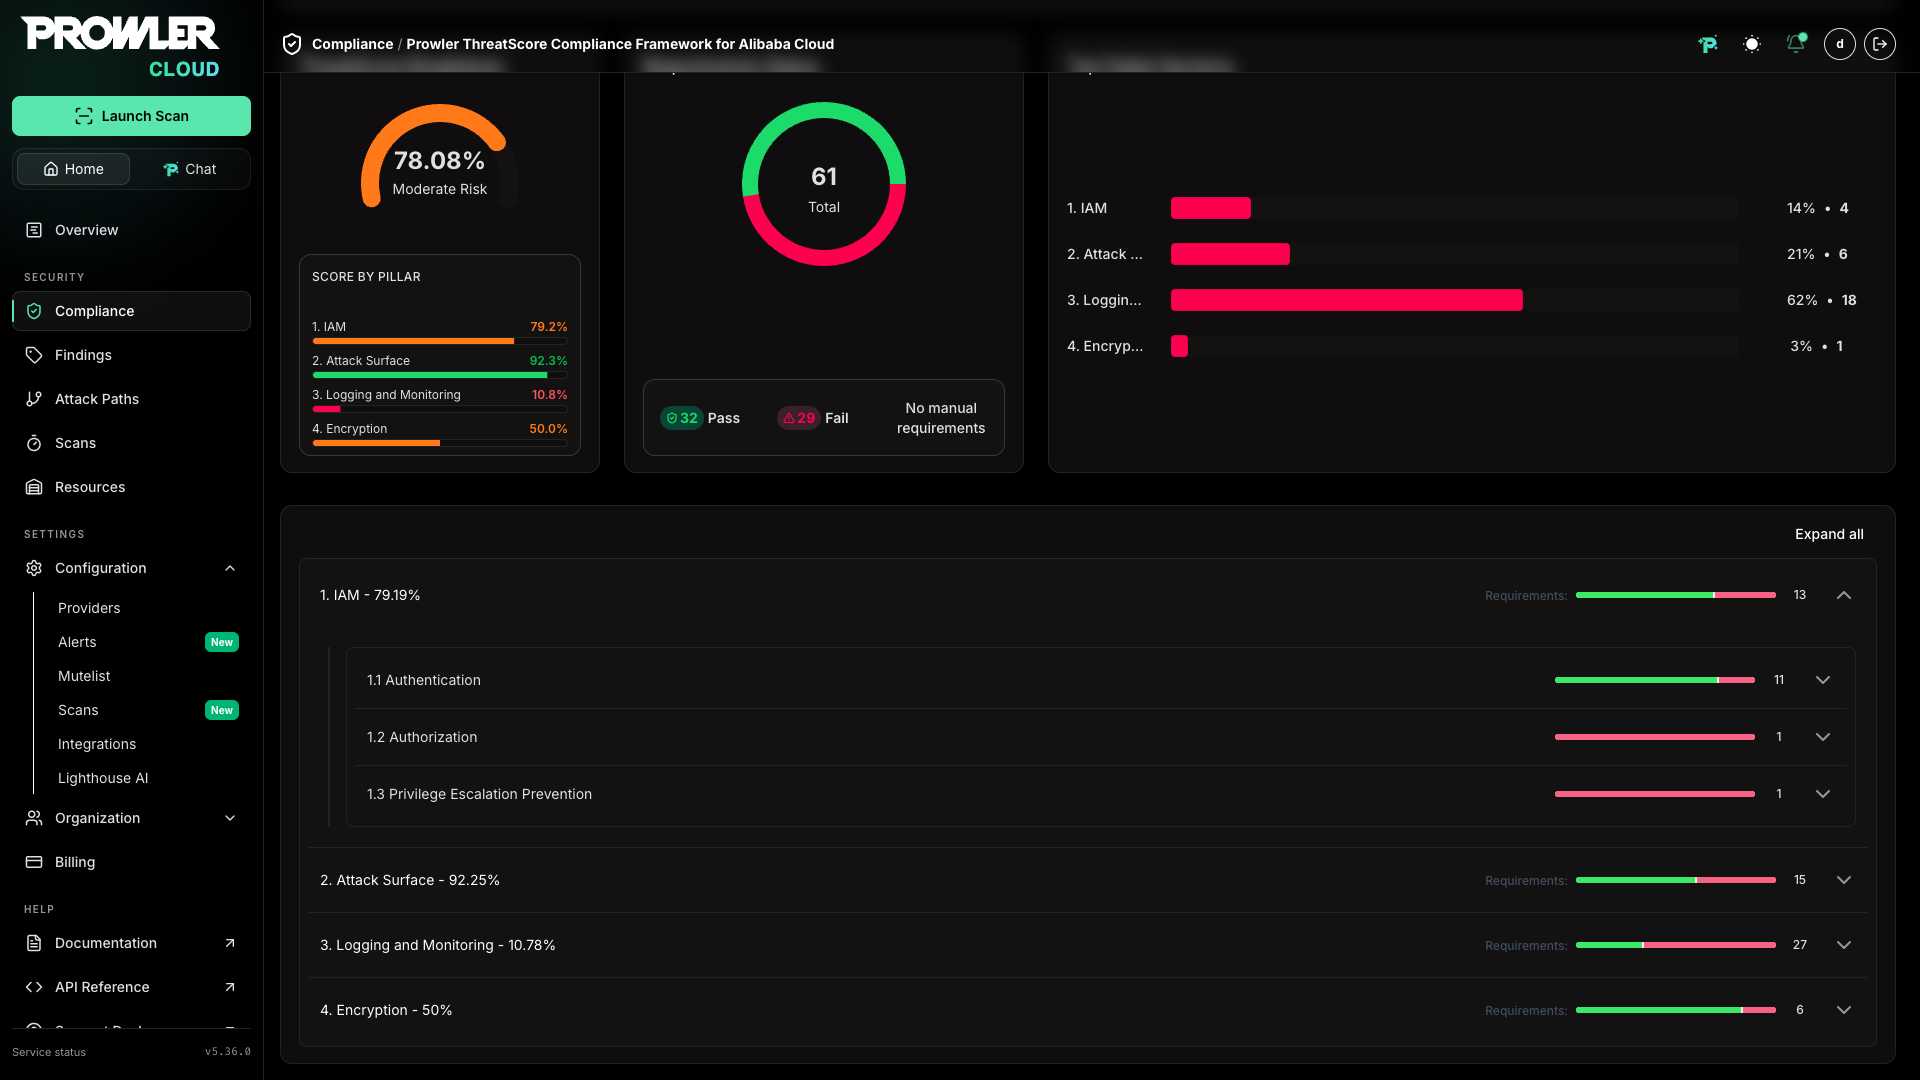Open user avatar 'd' menu
Image resolution: width=1920 pixels, height=1080 pixels.
(1840, 44)
